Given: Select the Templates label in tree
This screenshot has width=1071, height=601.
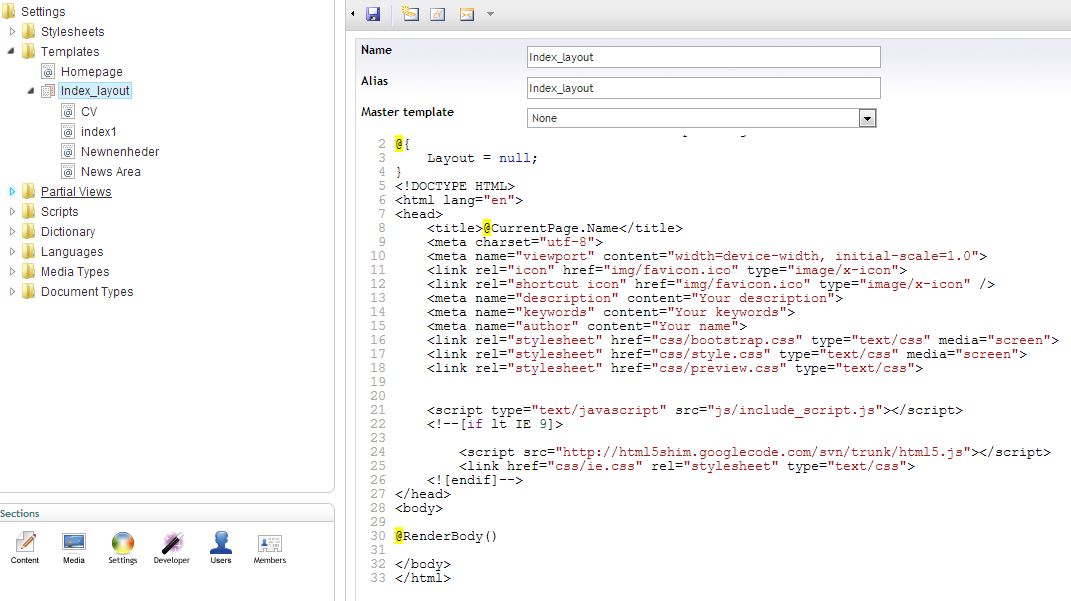Looking at the screenshot, I should point(70,51).
